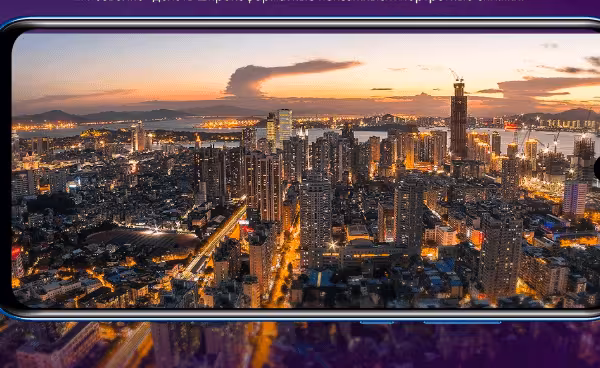
Task: Click the red neon sign at the left edge
Action: (x=16, y=253)
